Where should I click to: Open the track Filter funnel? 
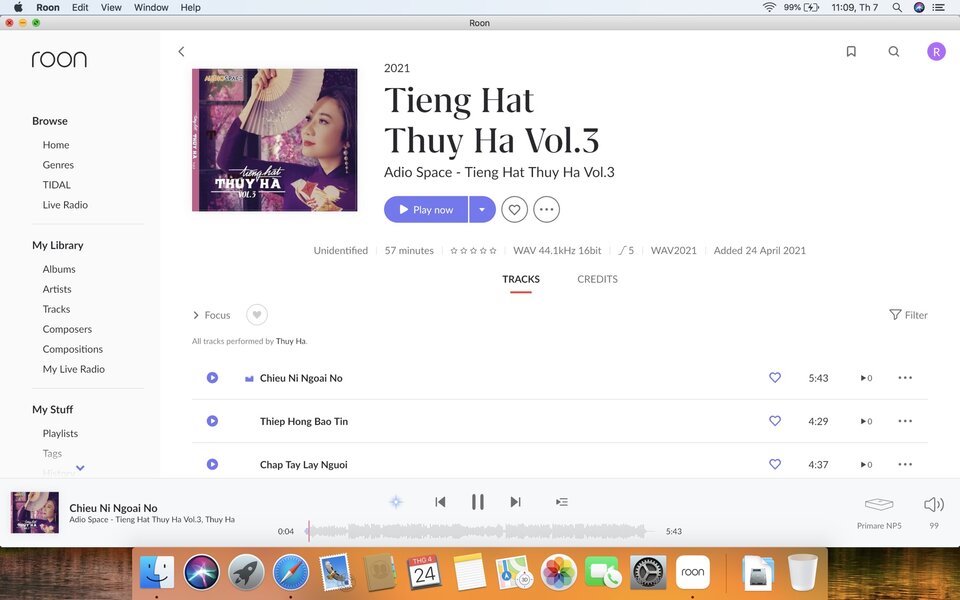coord(909,315)
